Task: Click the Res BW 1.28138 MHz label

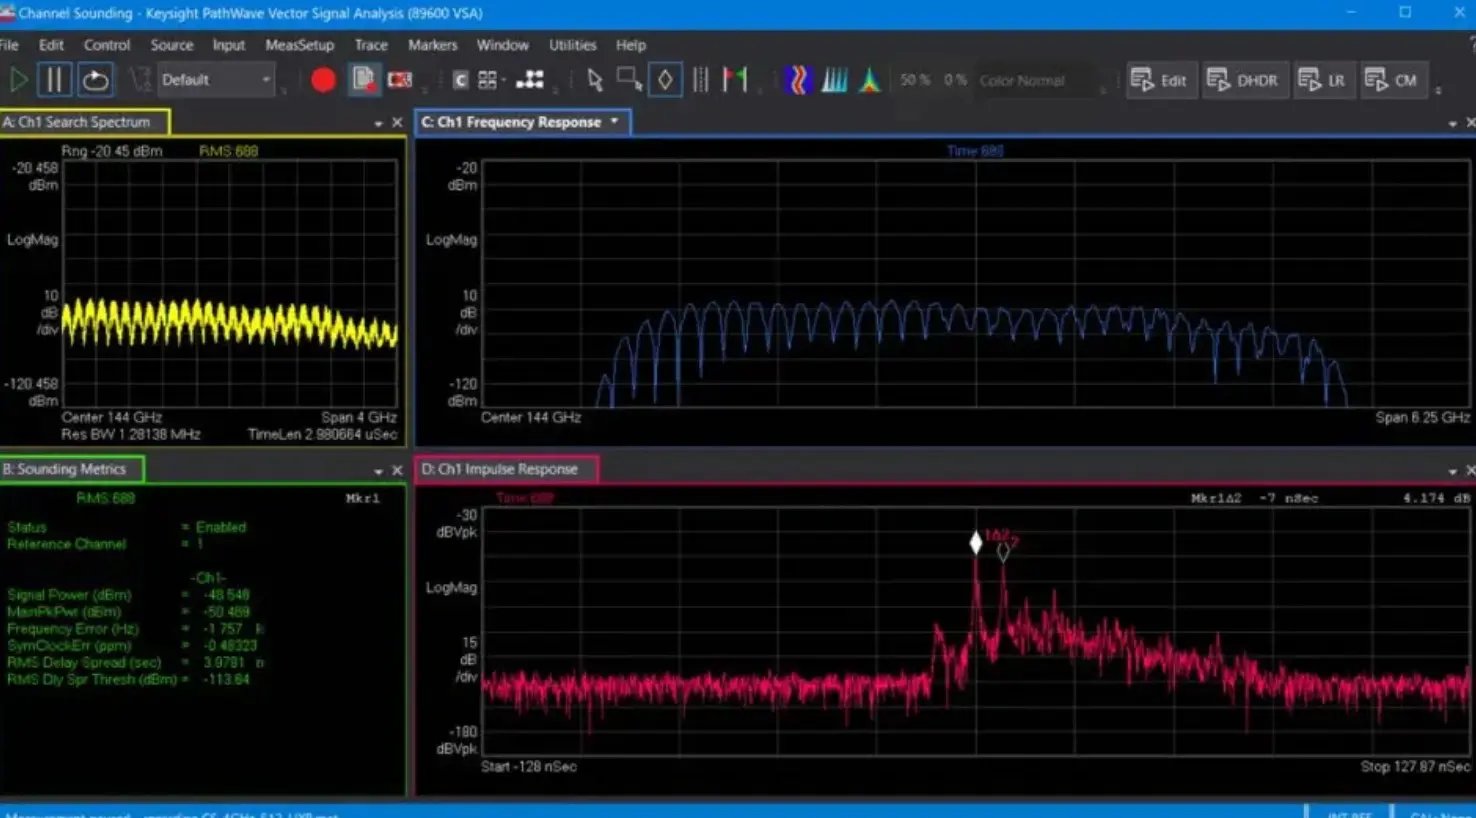Action: tap(130, 434)
